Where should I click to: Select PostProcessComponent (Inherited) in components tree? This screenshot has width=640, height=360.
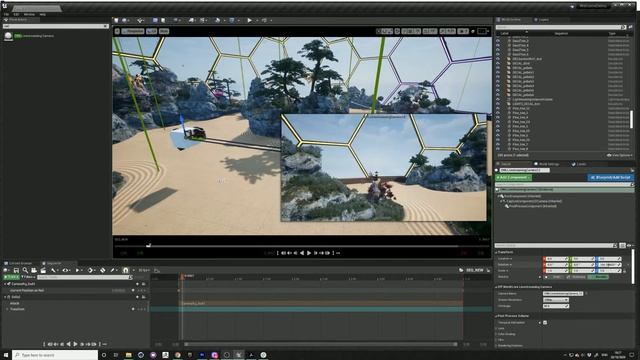(532, 206)
